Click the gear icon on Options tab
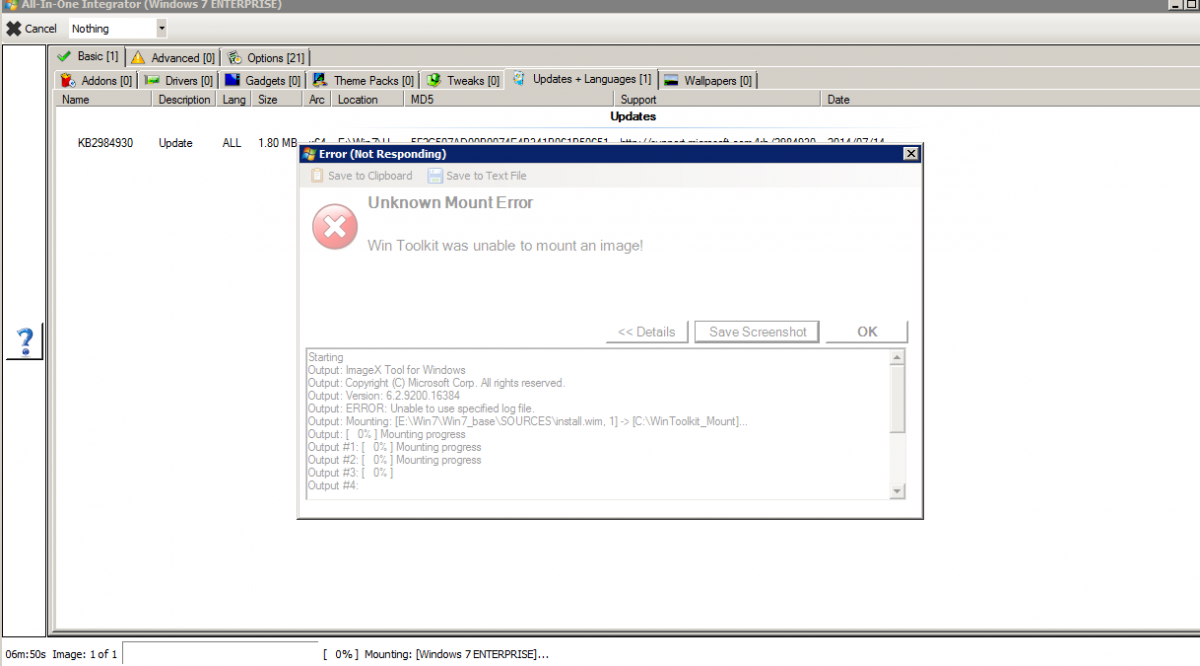The width and height of the screenshot is (1200, 666). [233, 58]
